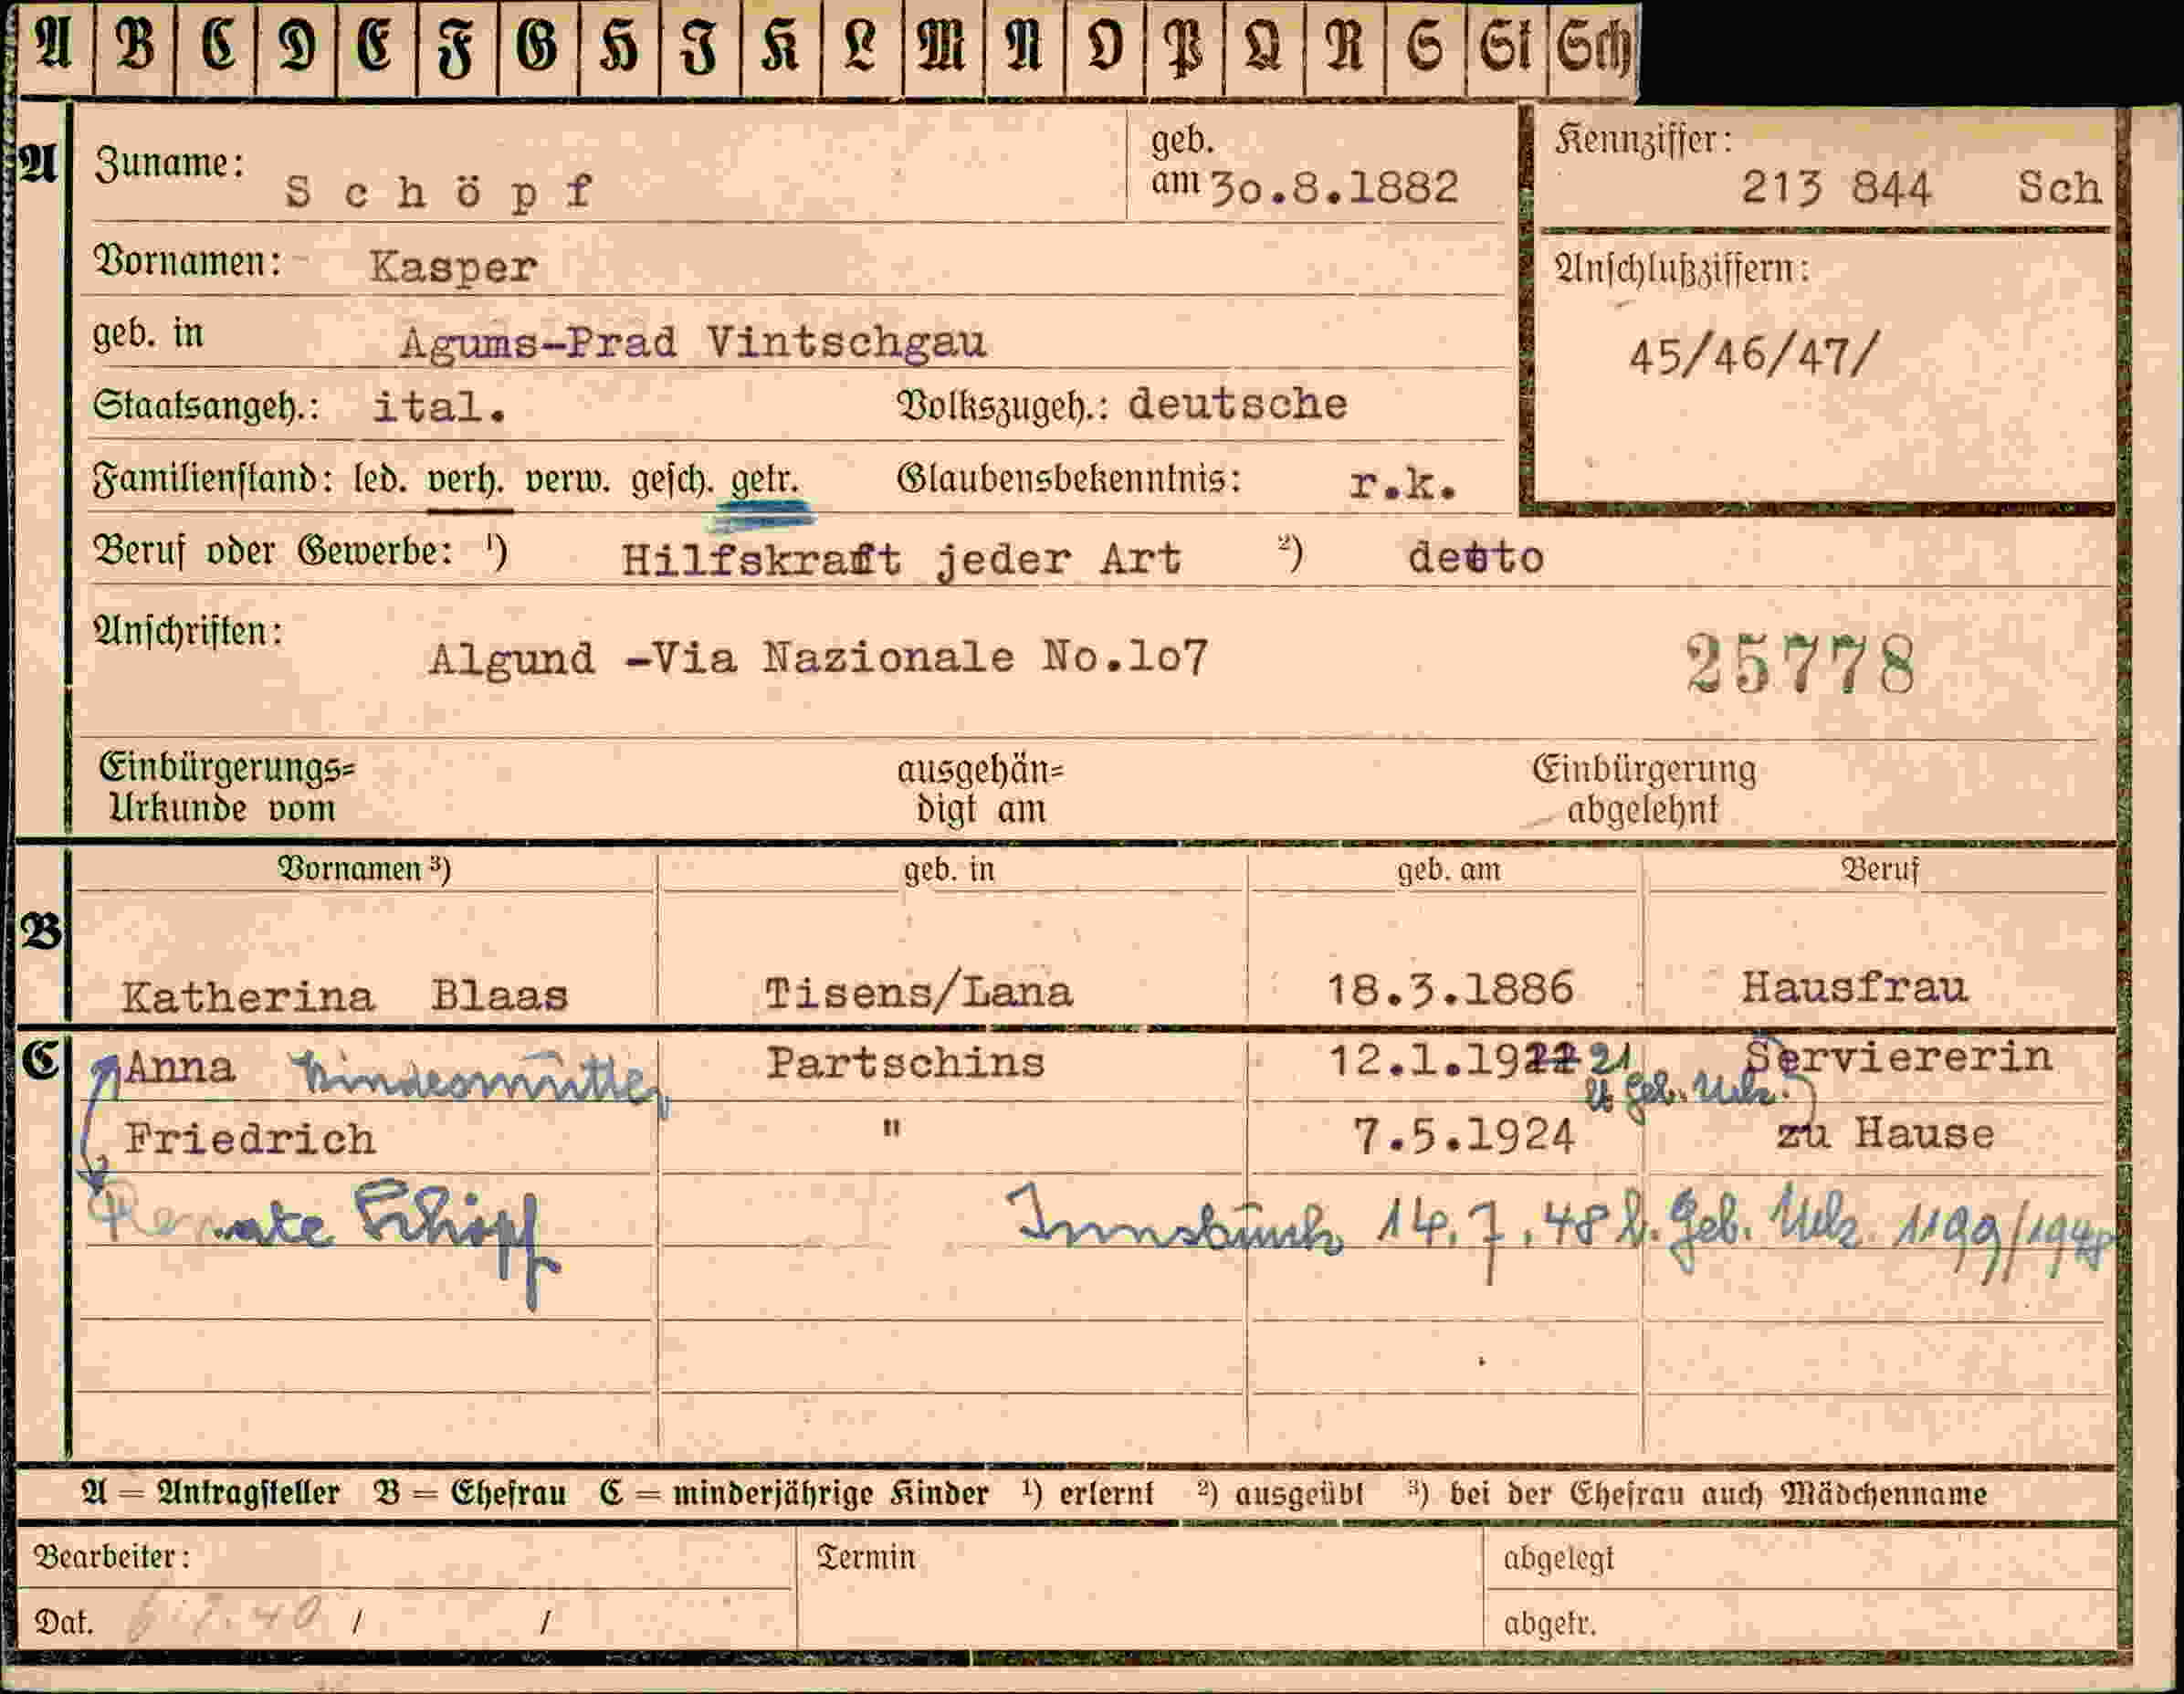
Task: Click the birth date '7.5.1924'
Action: tap(1464, 1136)
